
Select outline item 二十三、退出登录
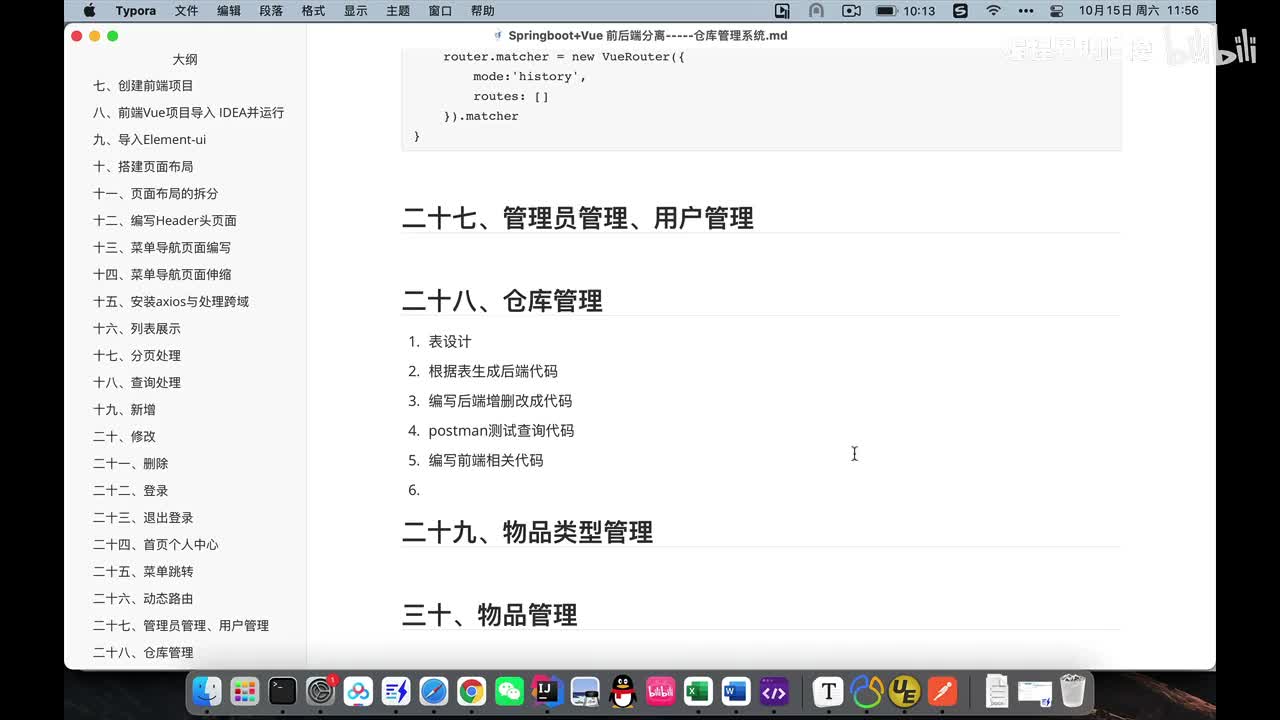(143, 518)
